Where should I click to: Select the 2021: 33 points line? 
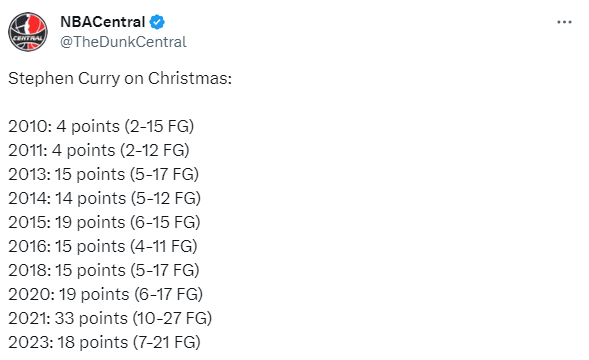tap(110, 319)
